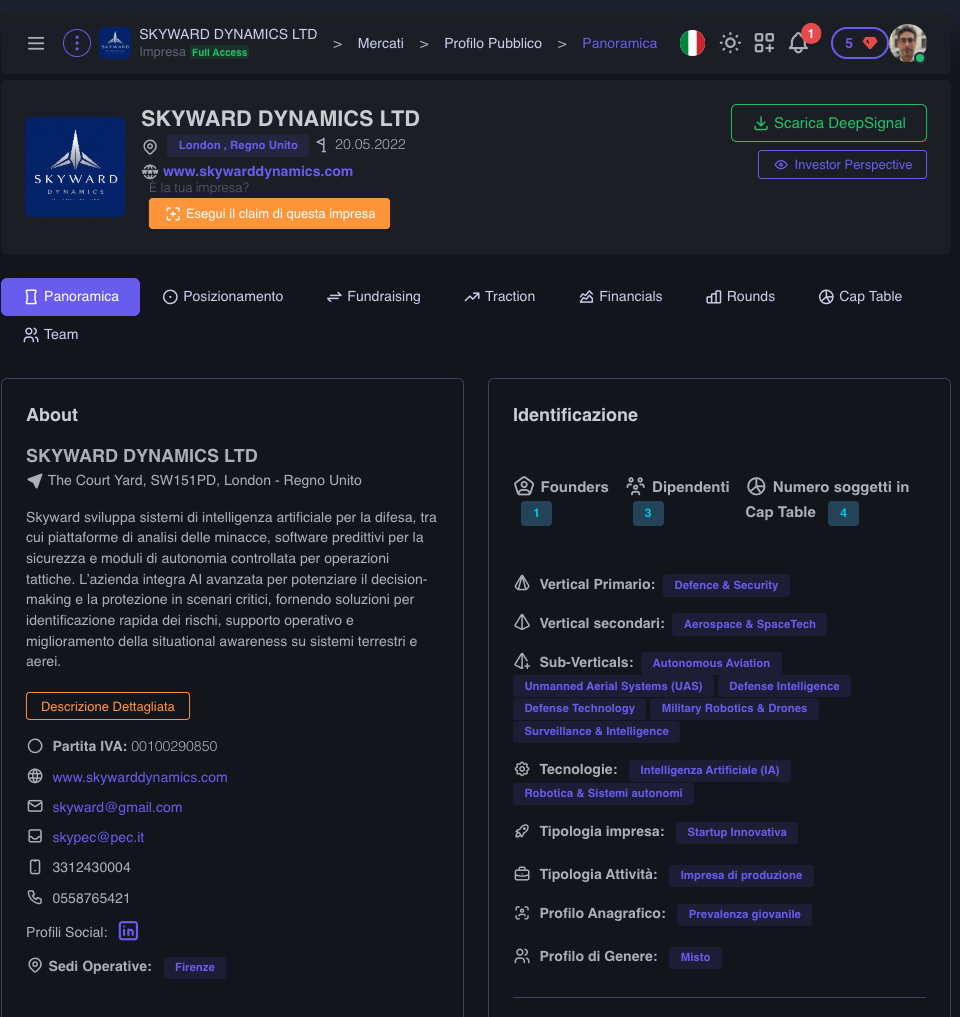960x1017 pixels.
Task: Go to Profilo Pubblico breadcrumb
Action: tap(492, 43)
